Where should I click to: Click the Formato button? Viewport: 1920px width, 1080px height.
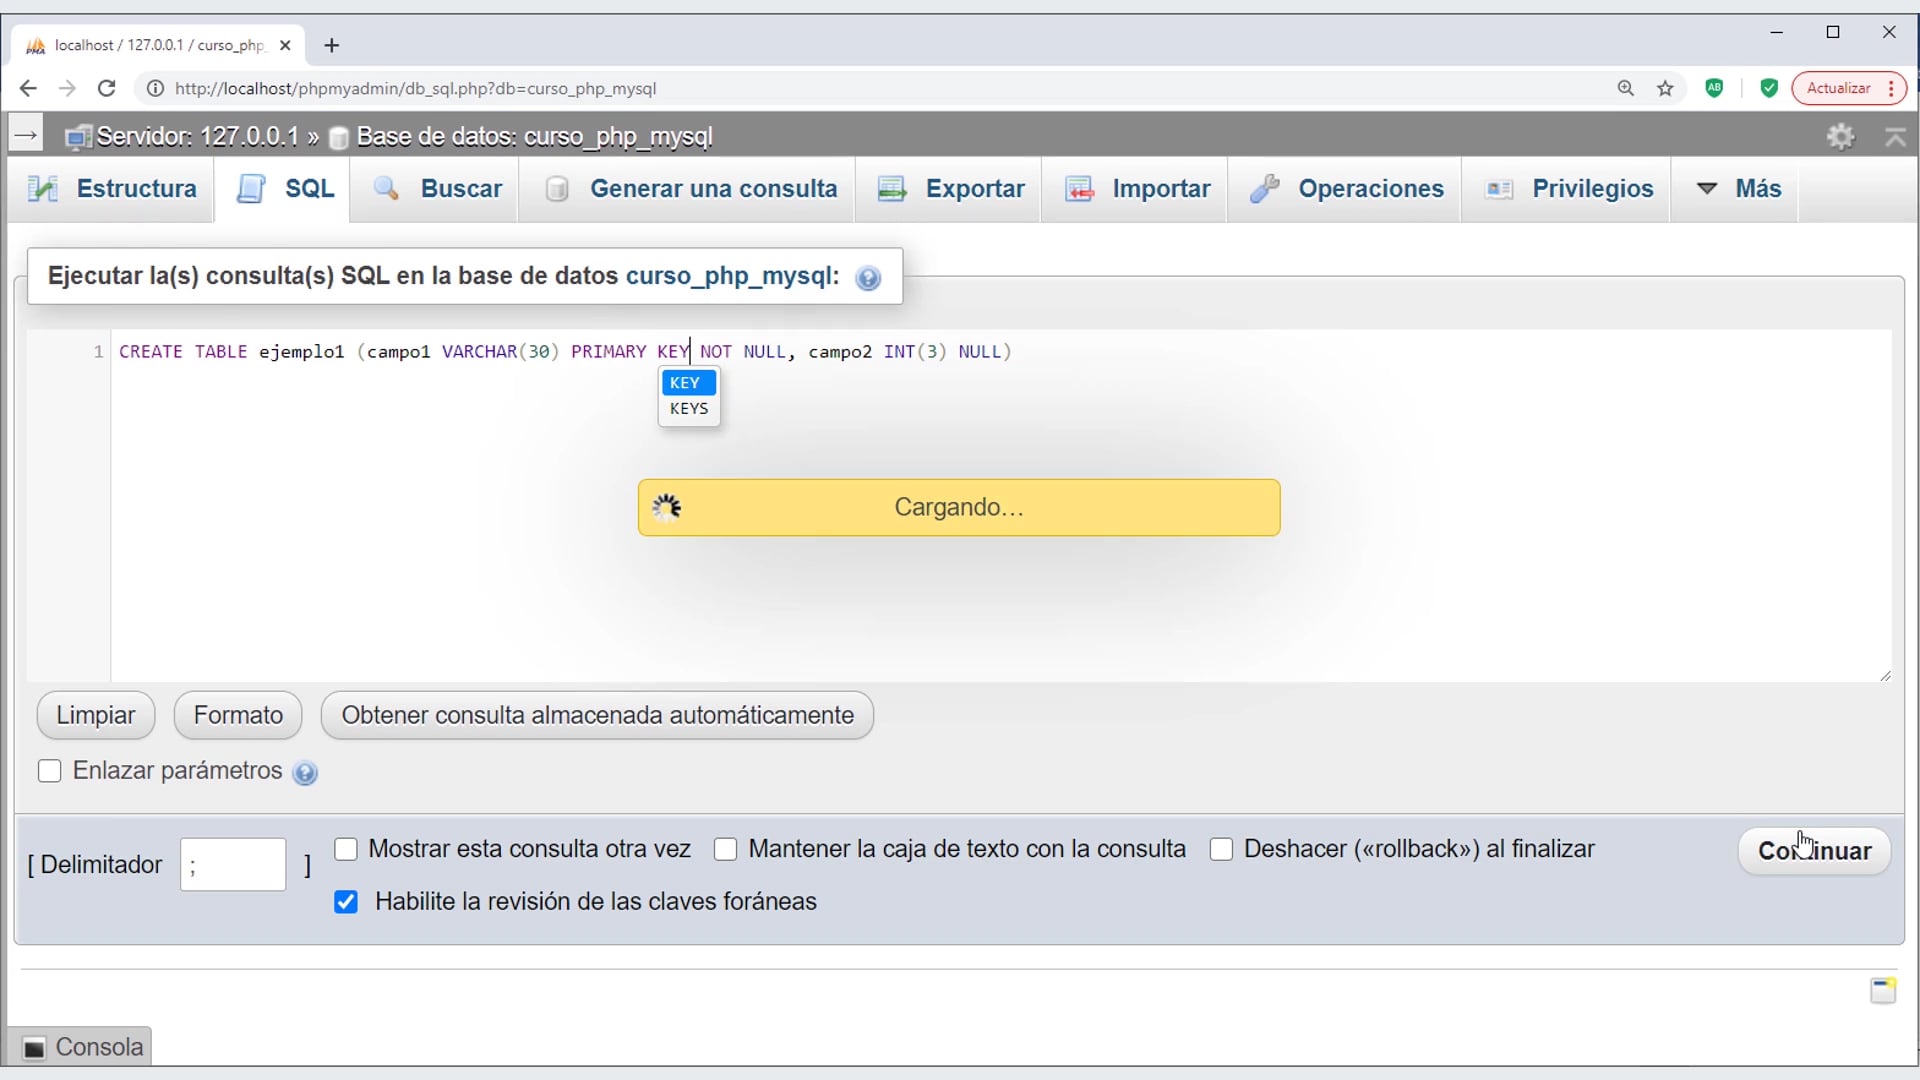point(238,715)
